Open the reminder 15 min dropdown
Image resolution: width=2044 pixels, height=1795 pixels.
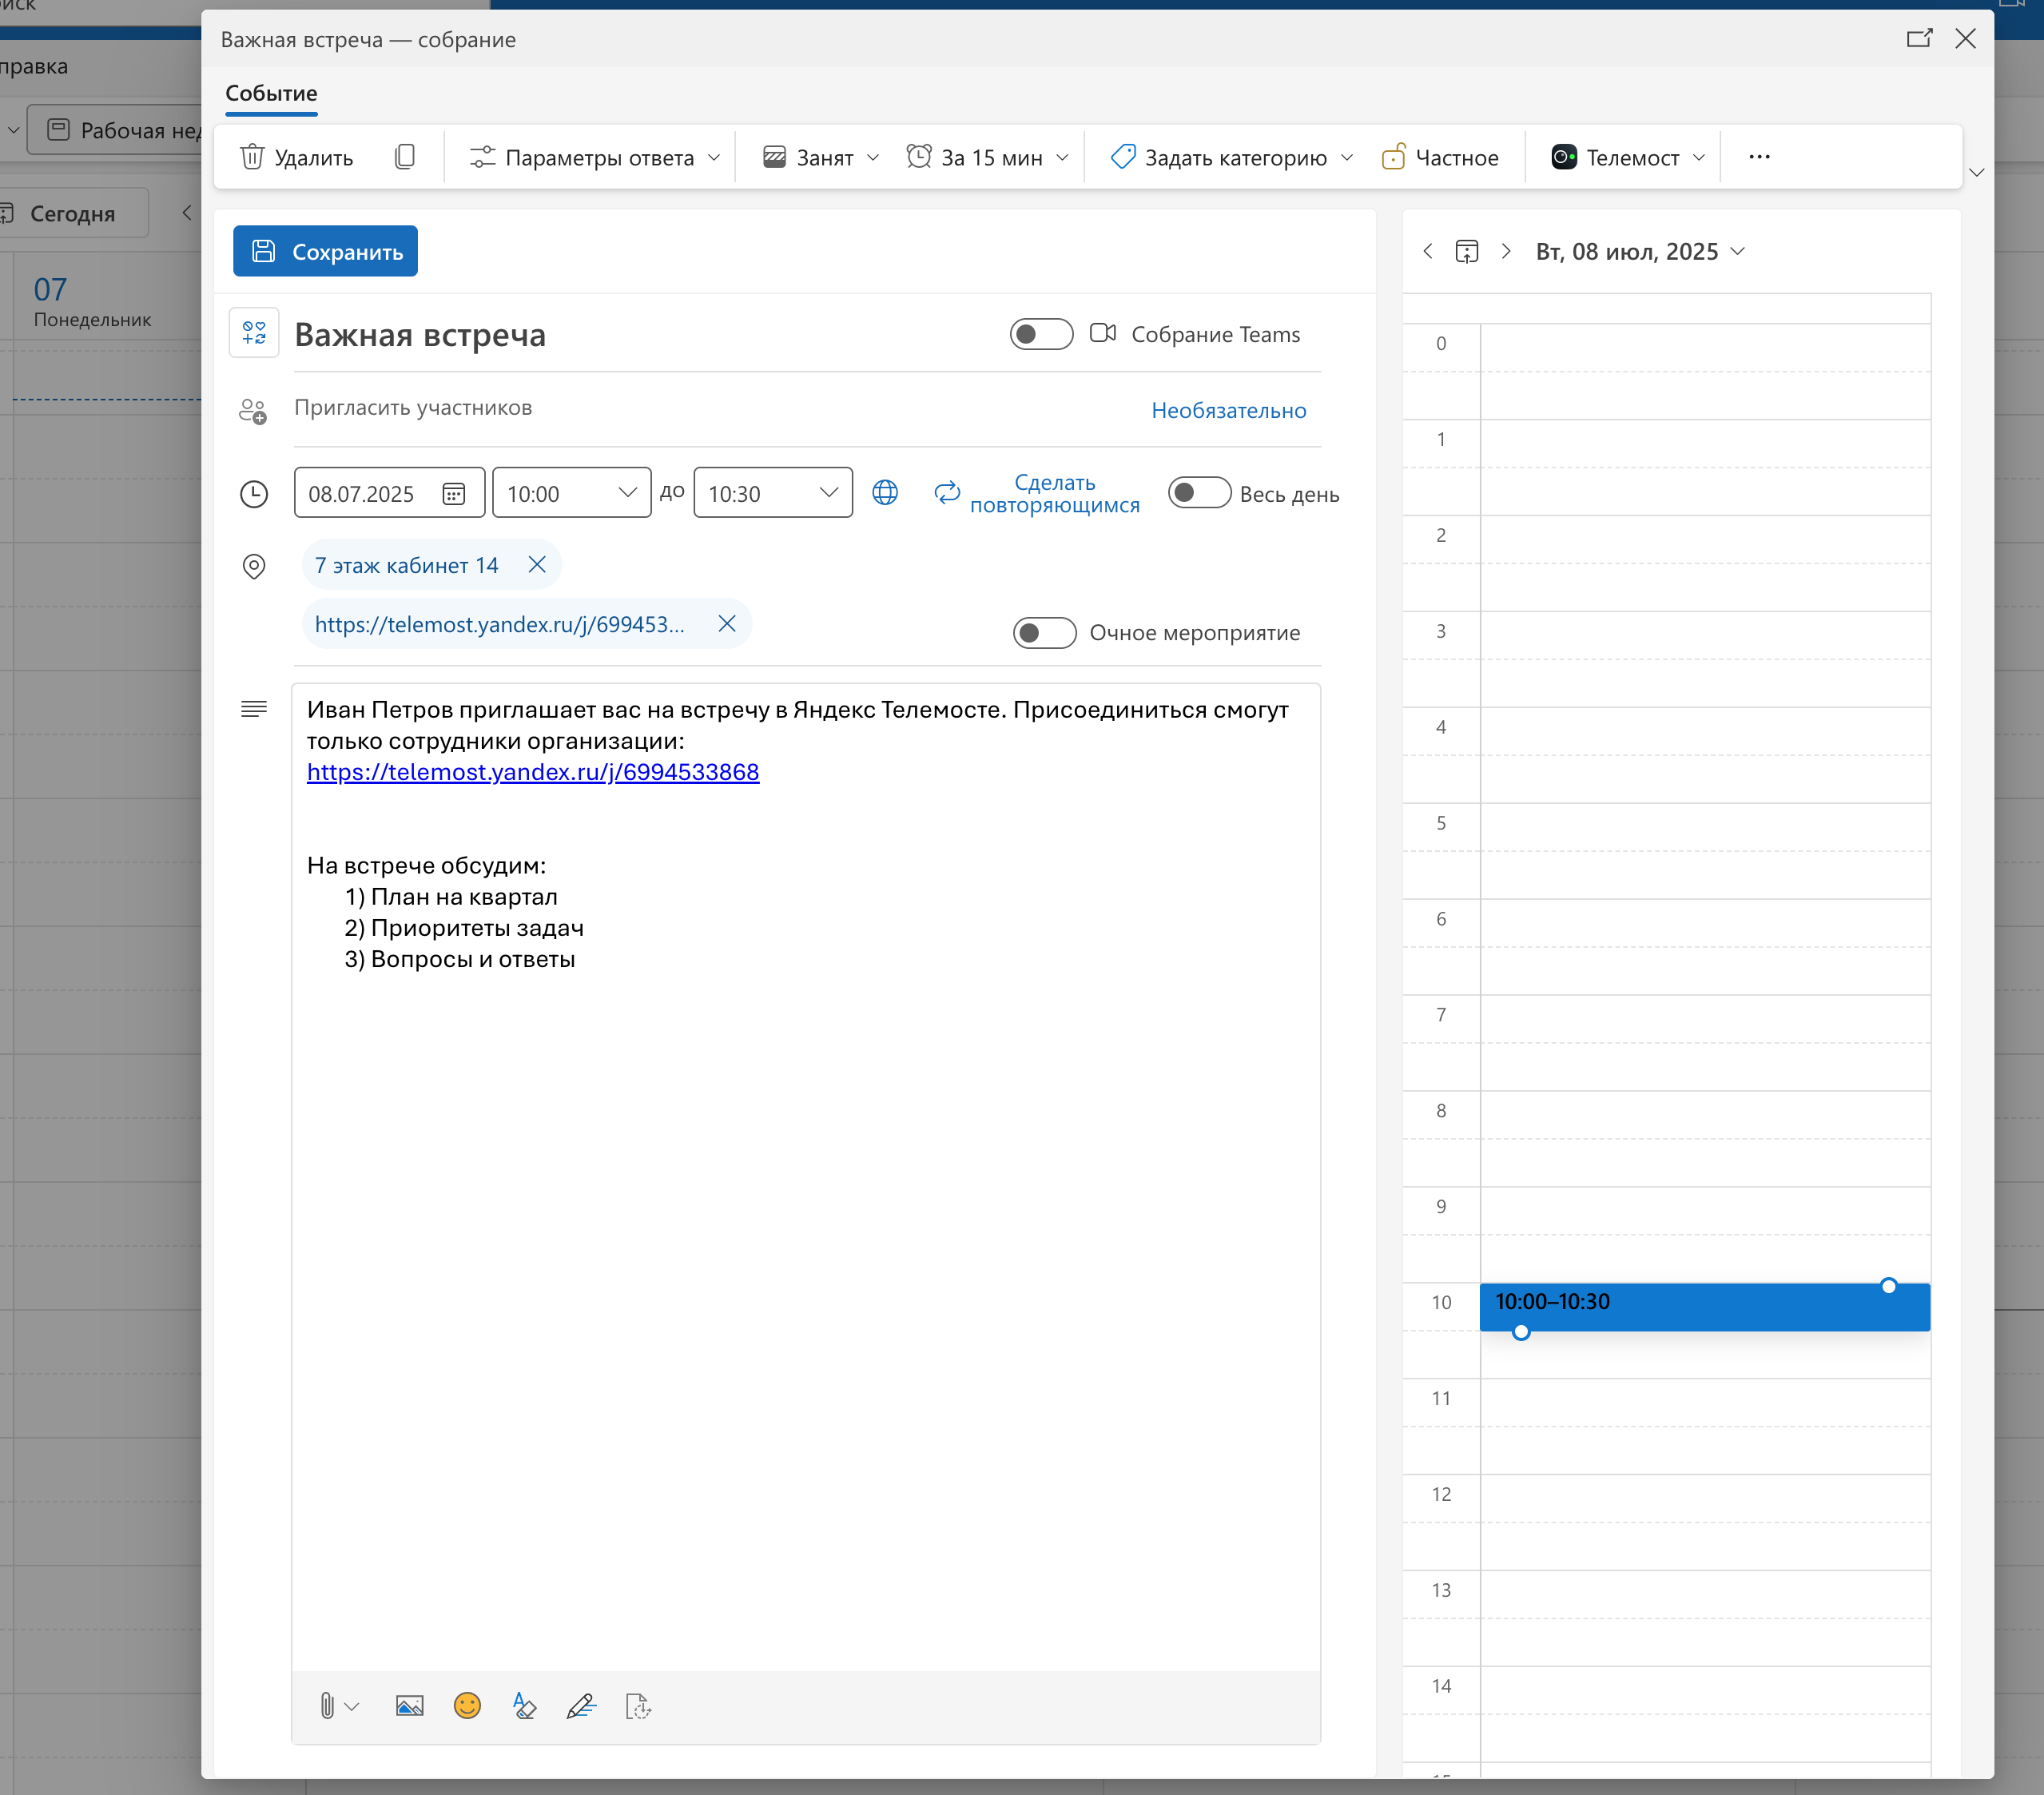click(1062, 158)
